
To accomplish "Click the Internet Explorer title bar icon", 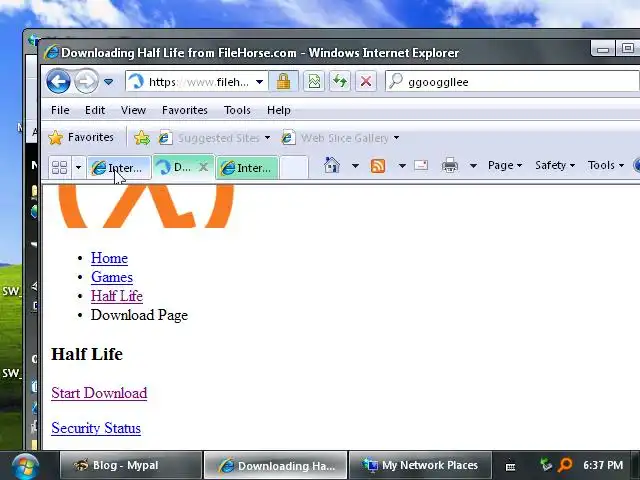I will [x=51, y=53].
